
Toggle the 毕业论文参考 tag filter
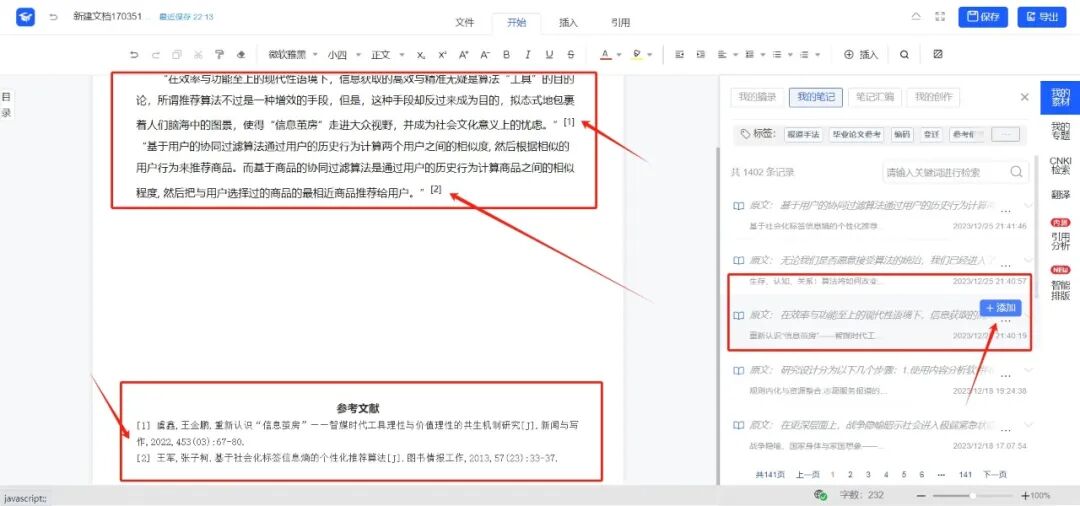click(x=856, y=135)
